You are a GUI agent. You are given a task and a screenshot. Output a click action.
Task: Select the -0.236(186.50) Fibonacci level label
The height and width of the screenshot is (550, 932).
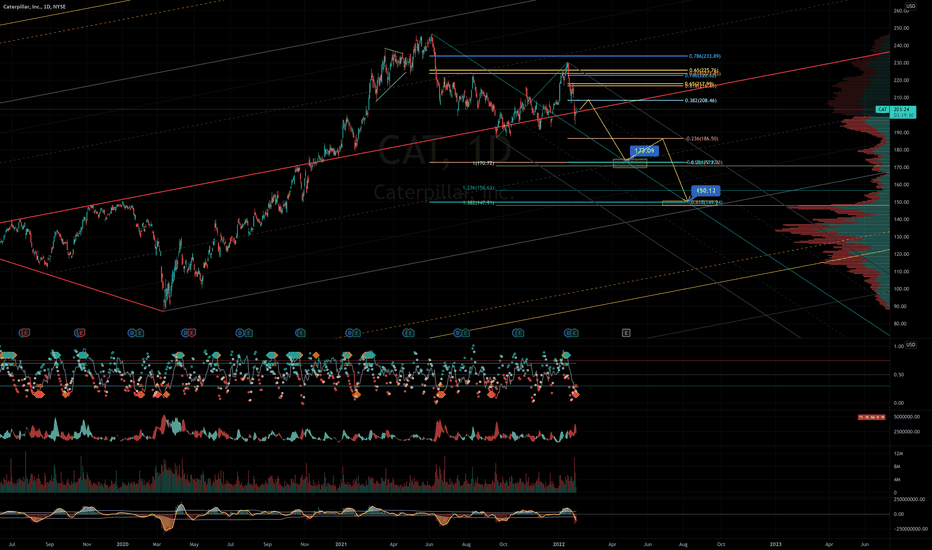701,139
